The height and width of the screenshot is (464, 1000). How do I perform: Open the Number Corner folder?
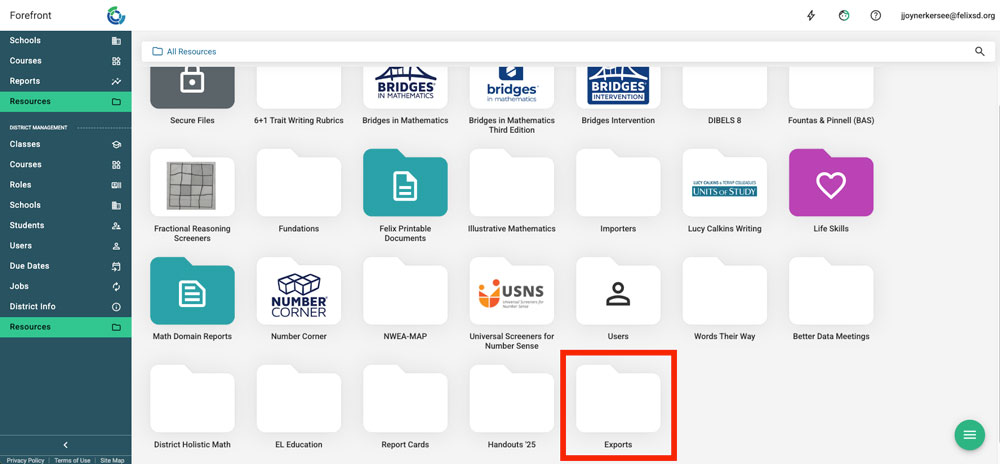(x=298, y=294)
